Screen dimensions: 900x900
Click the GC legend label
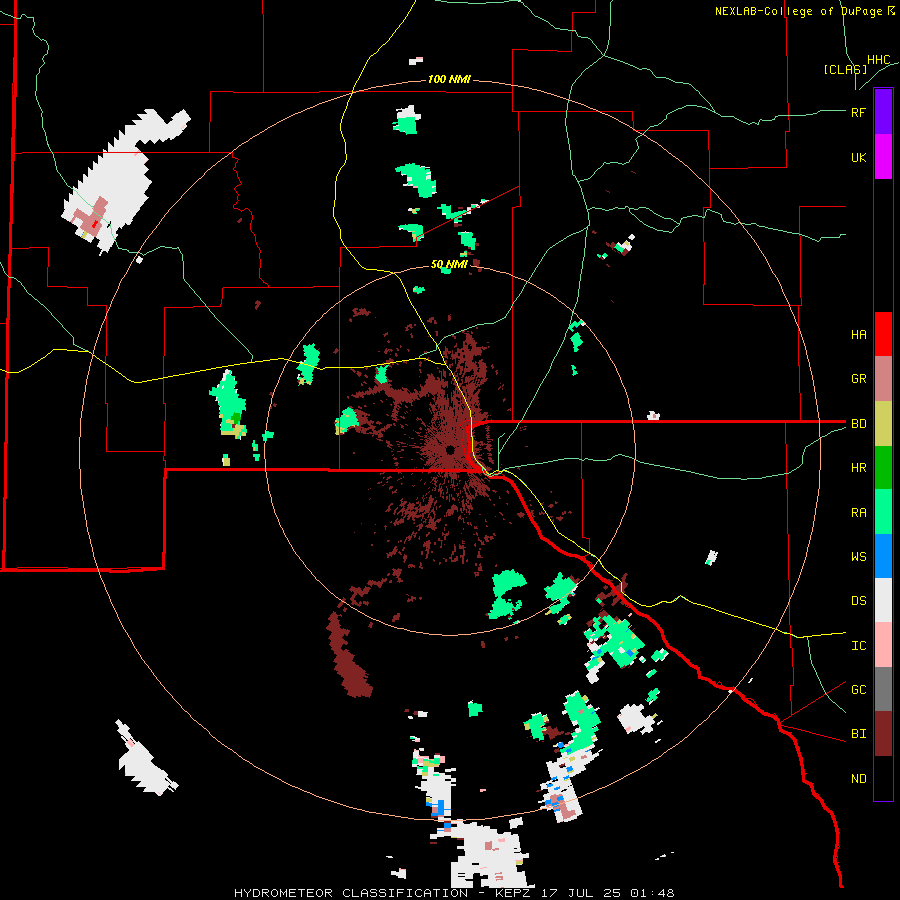pos(859,690)
